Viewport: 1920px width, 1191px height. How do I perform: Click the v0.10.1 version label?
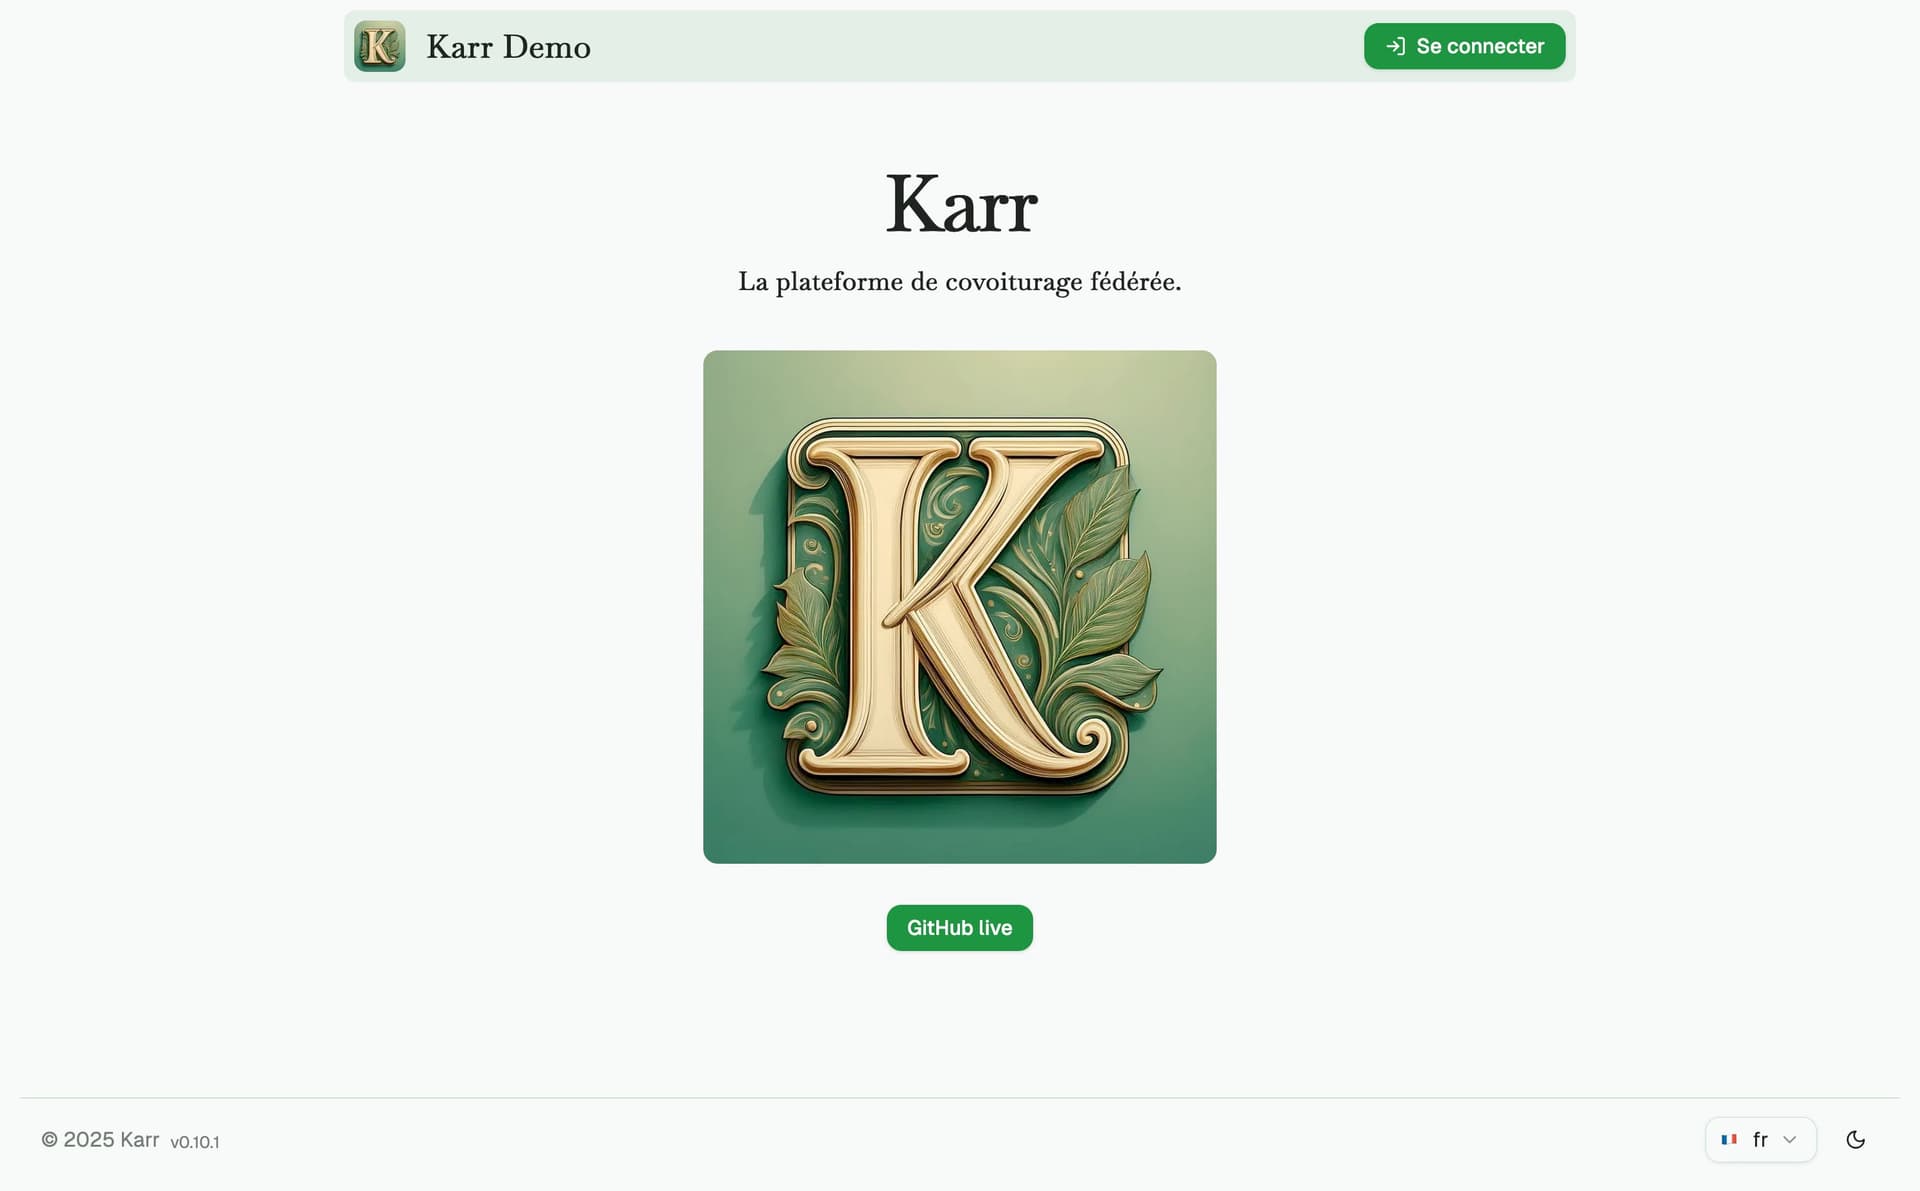point(195,1142)
